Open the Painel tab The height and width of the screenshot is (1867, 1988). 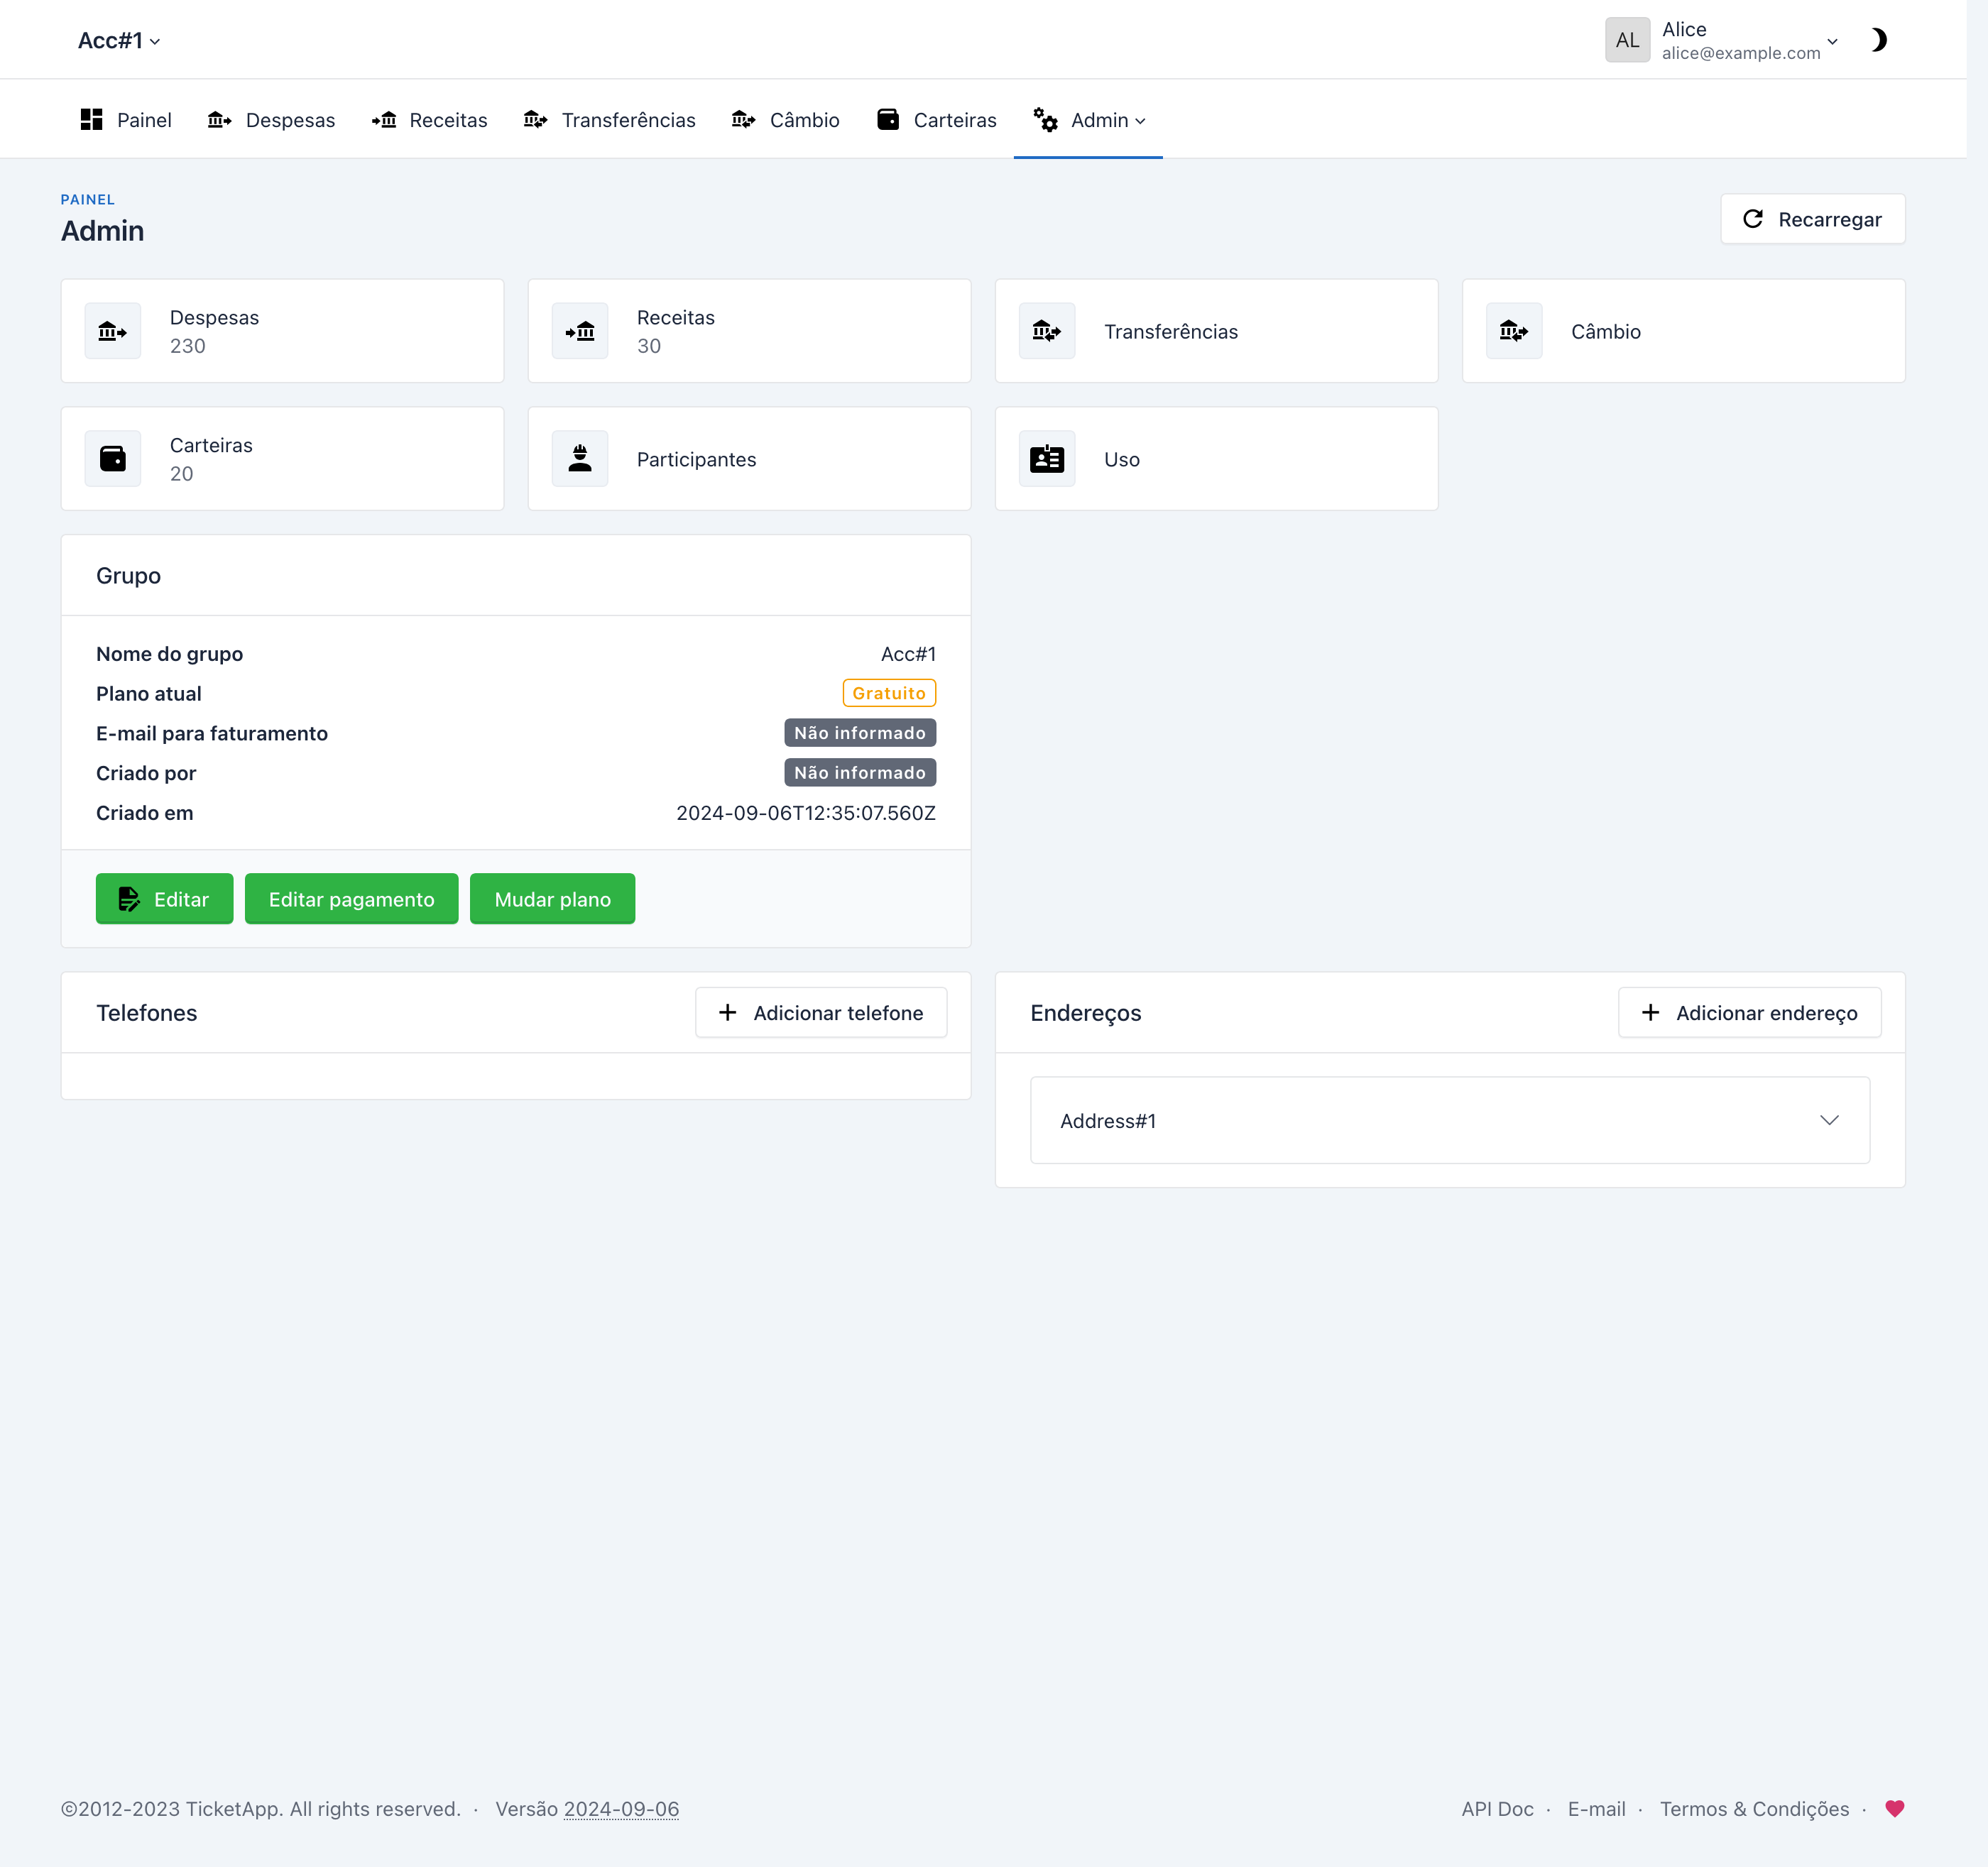click(x=126, y=120)
